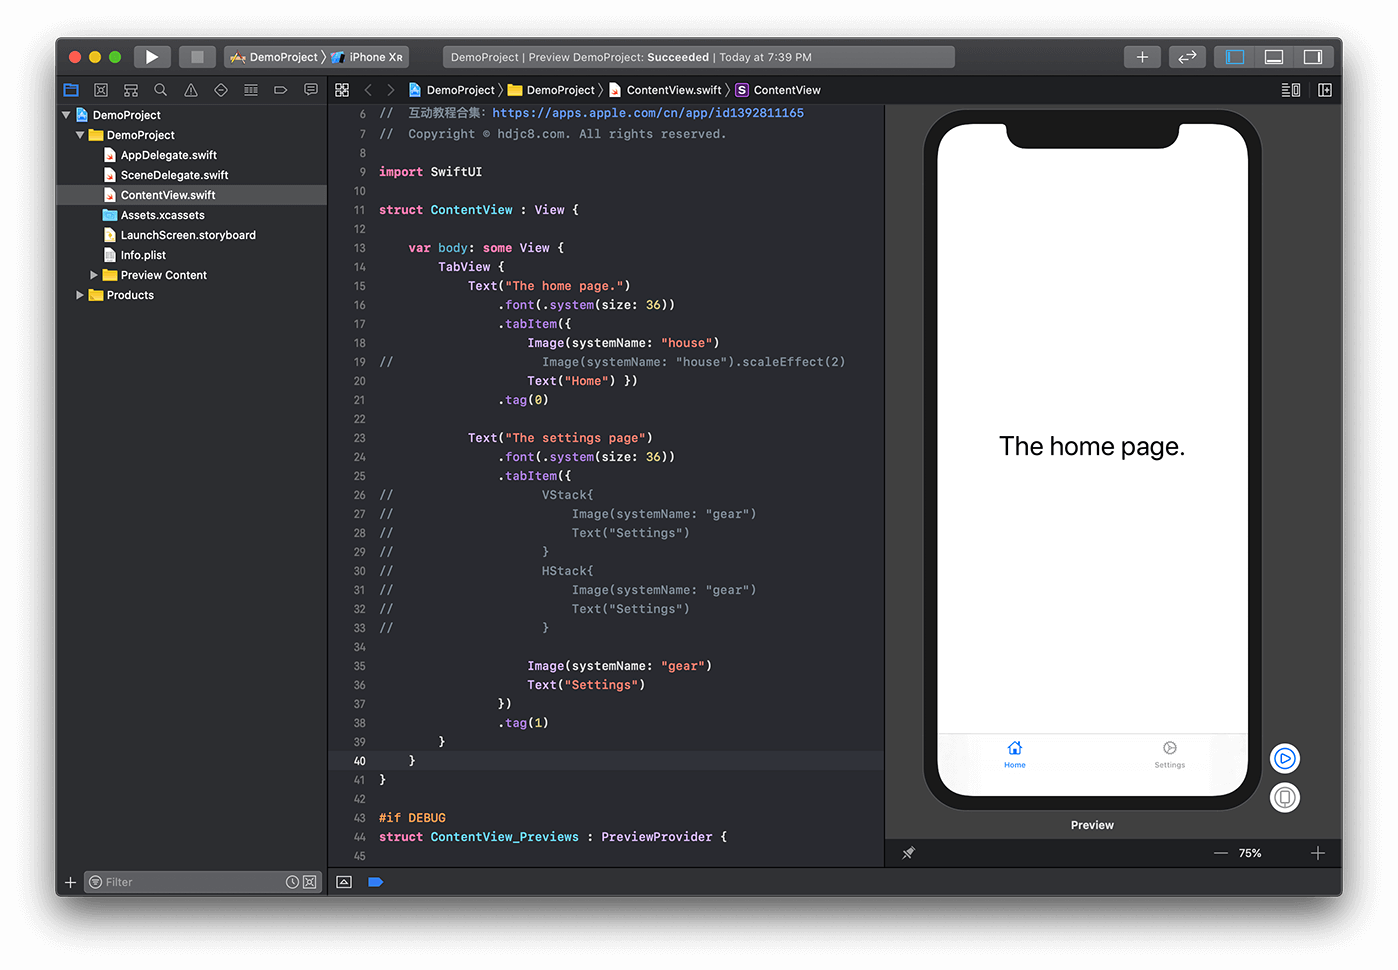Open the Library with the plus button

pos(1142,57)
